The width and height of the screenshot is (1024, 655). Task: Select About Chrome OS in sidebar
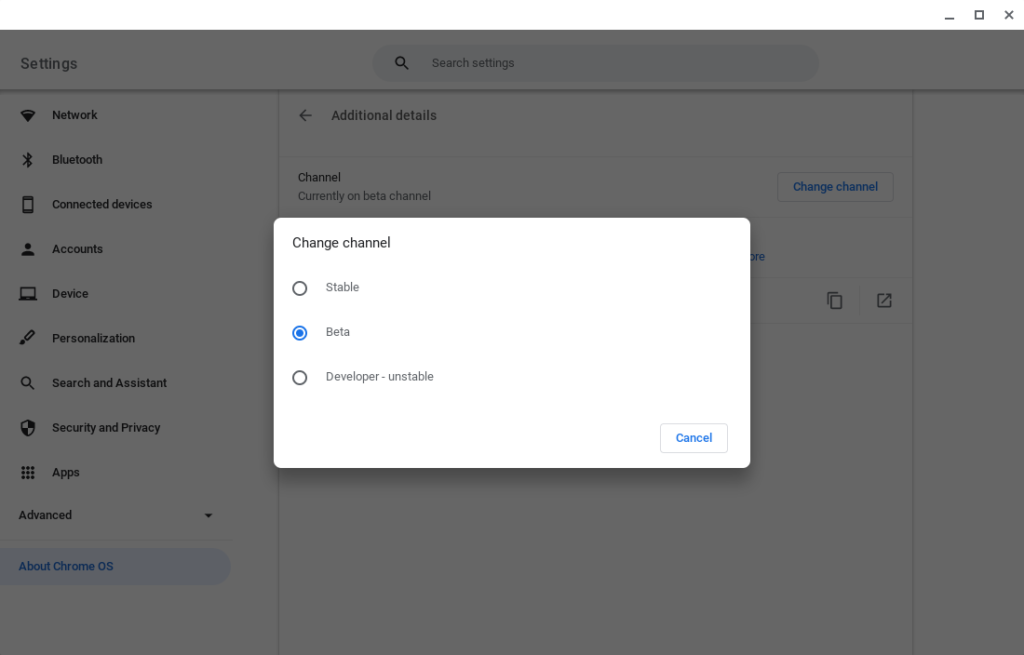pos(115,566)
